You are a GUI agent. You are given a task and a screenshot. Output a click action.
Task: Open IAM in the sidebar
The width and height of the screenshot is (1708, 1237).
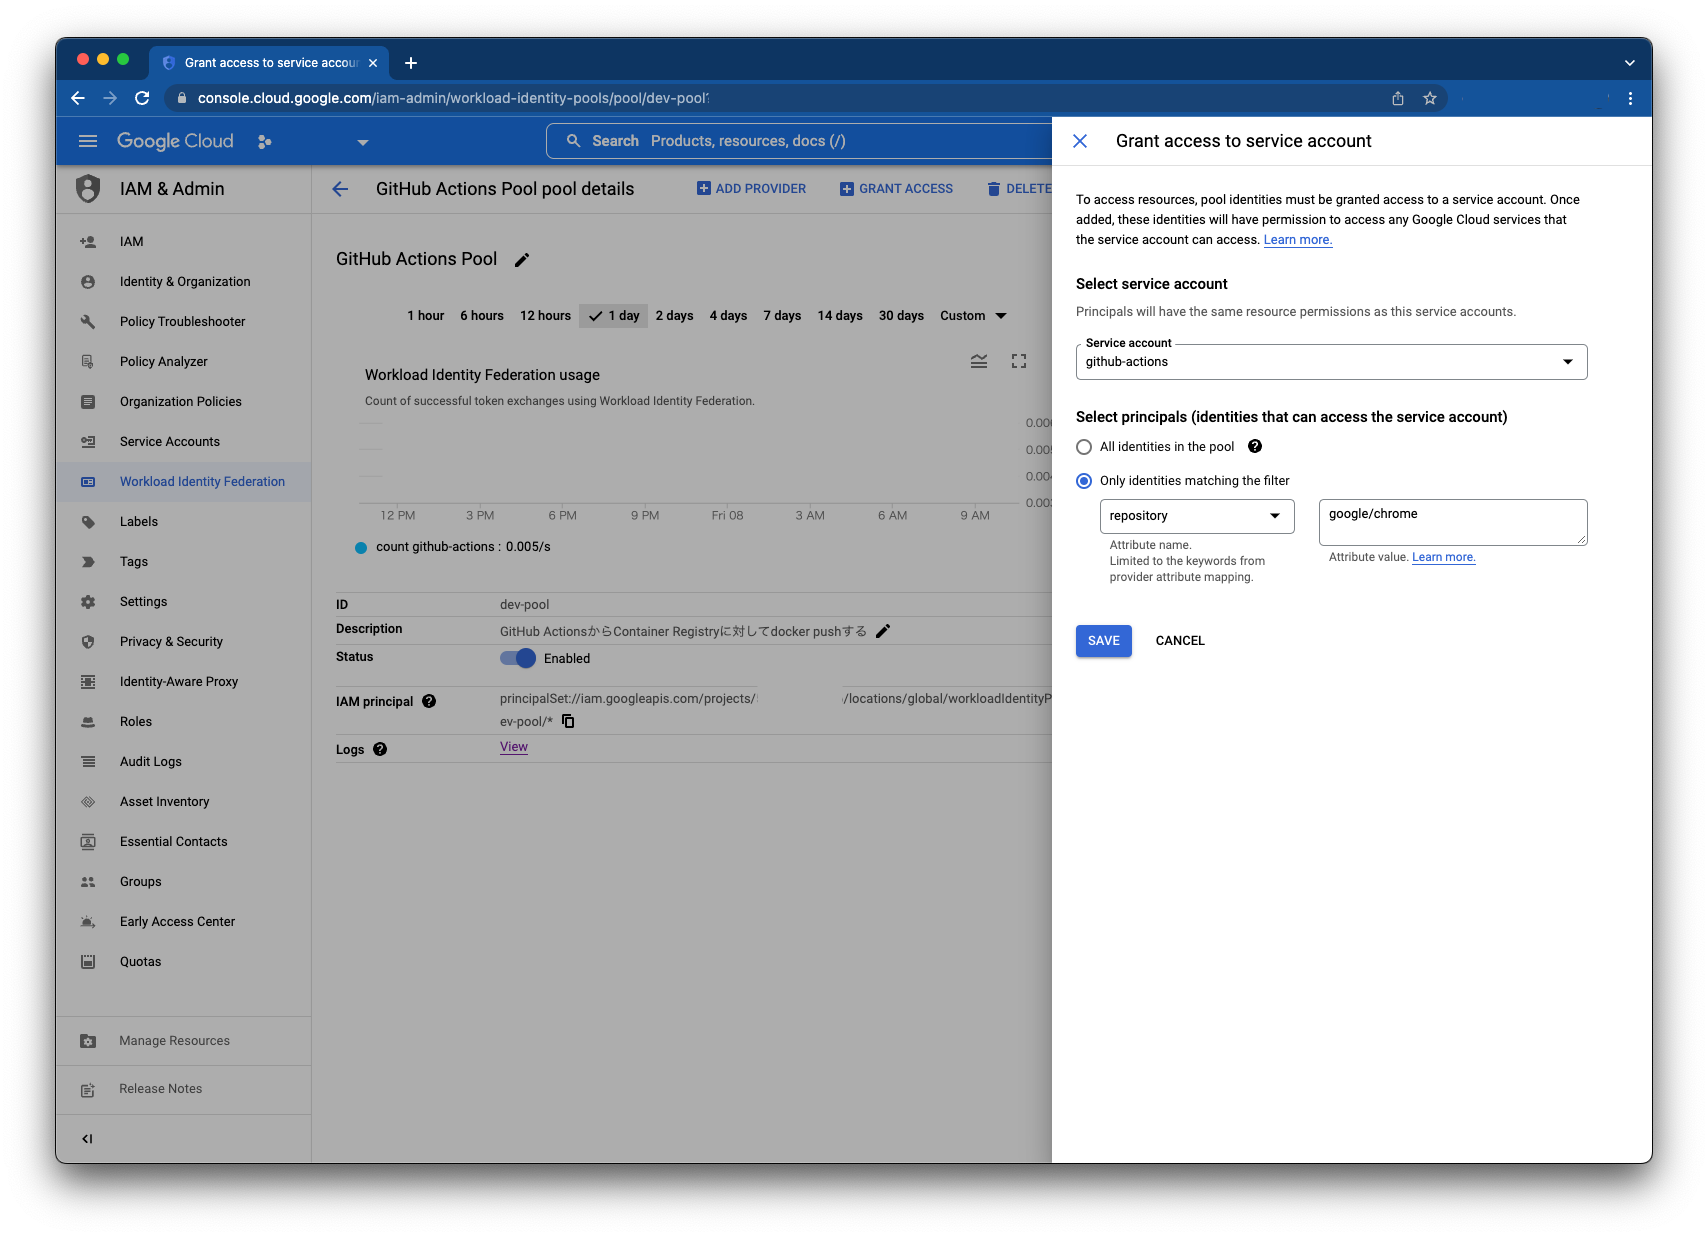(x=184, y=242)
